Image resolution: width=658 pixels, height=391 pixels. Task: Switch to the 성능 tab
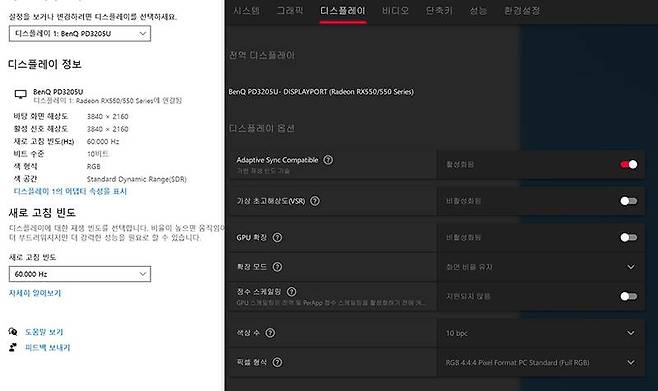478,10
